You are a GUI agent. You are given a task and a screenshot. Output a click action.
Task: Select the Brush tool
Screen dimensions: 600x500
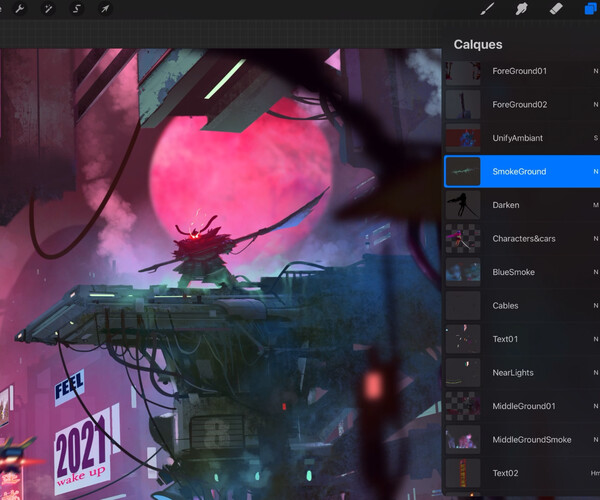(487, 8)
